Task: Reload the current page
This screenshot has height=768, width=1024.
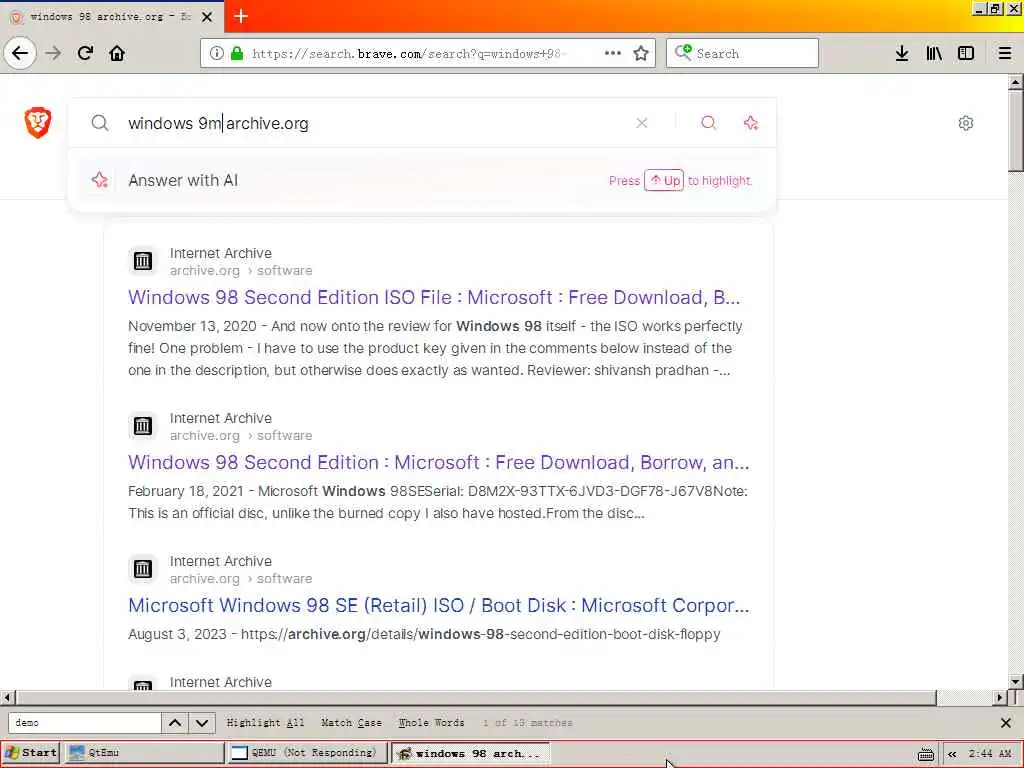Action: point(85,53)
